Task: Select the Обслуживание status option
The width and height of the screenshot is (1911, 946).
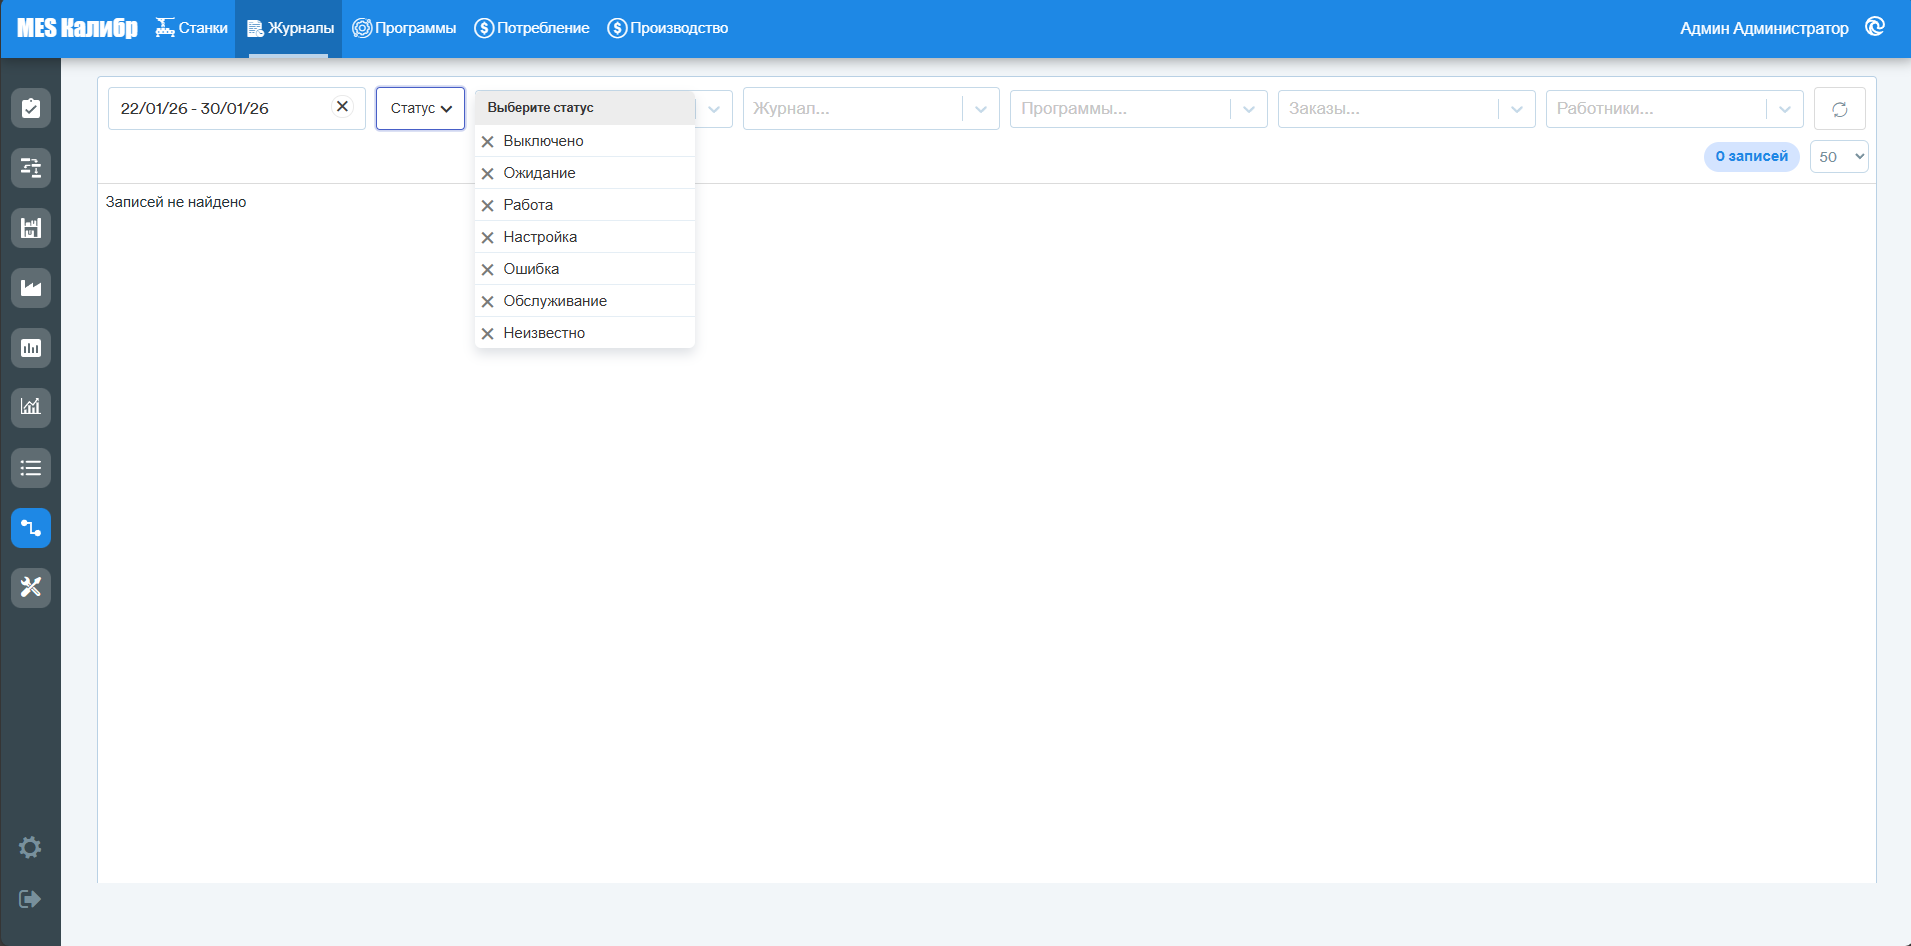Action: tap(585, 301)
